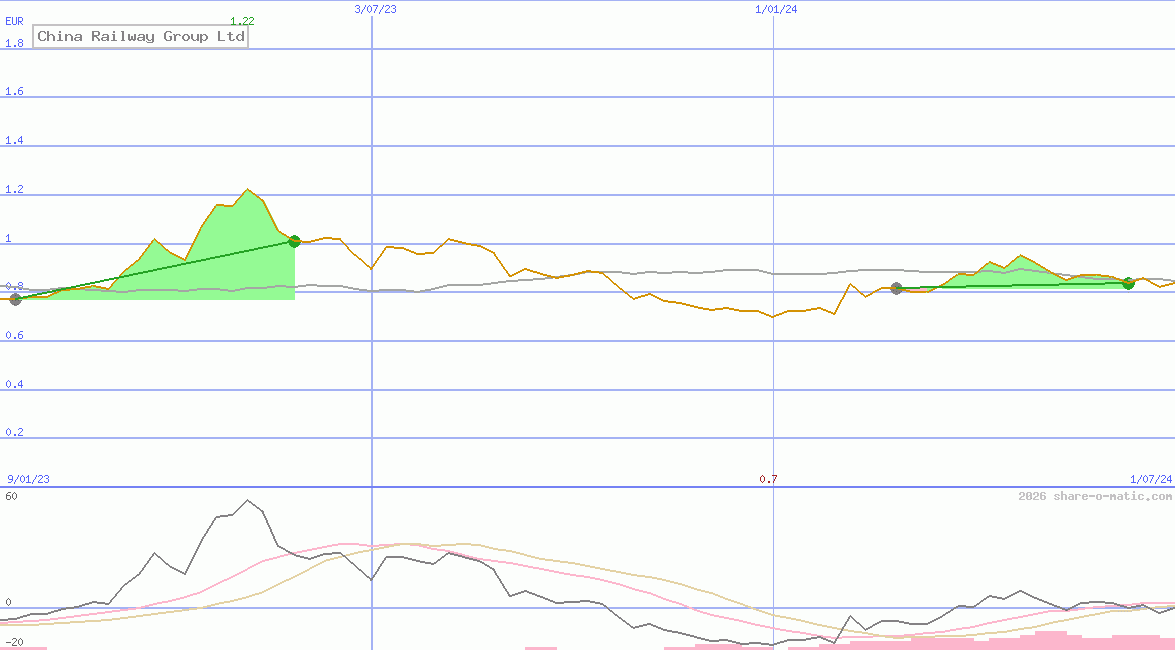Viewport: 1175px width, 650px height.
Task: Click the green endpoint marker near 1/07/24
Action: point(1128,283)
